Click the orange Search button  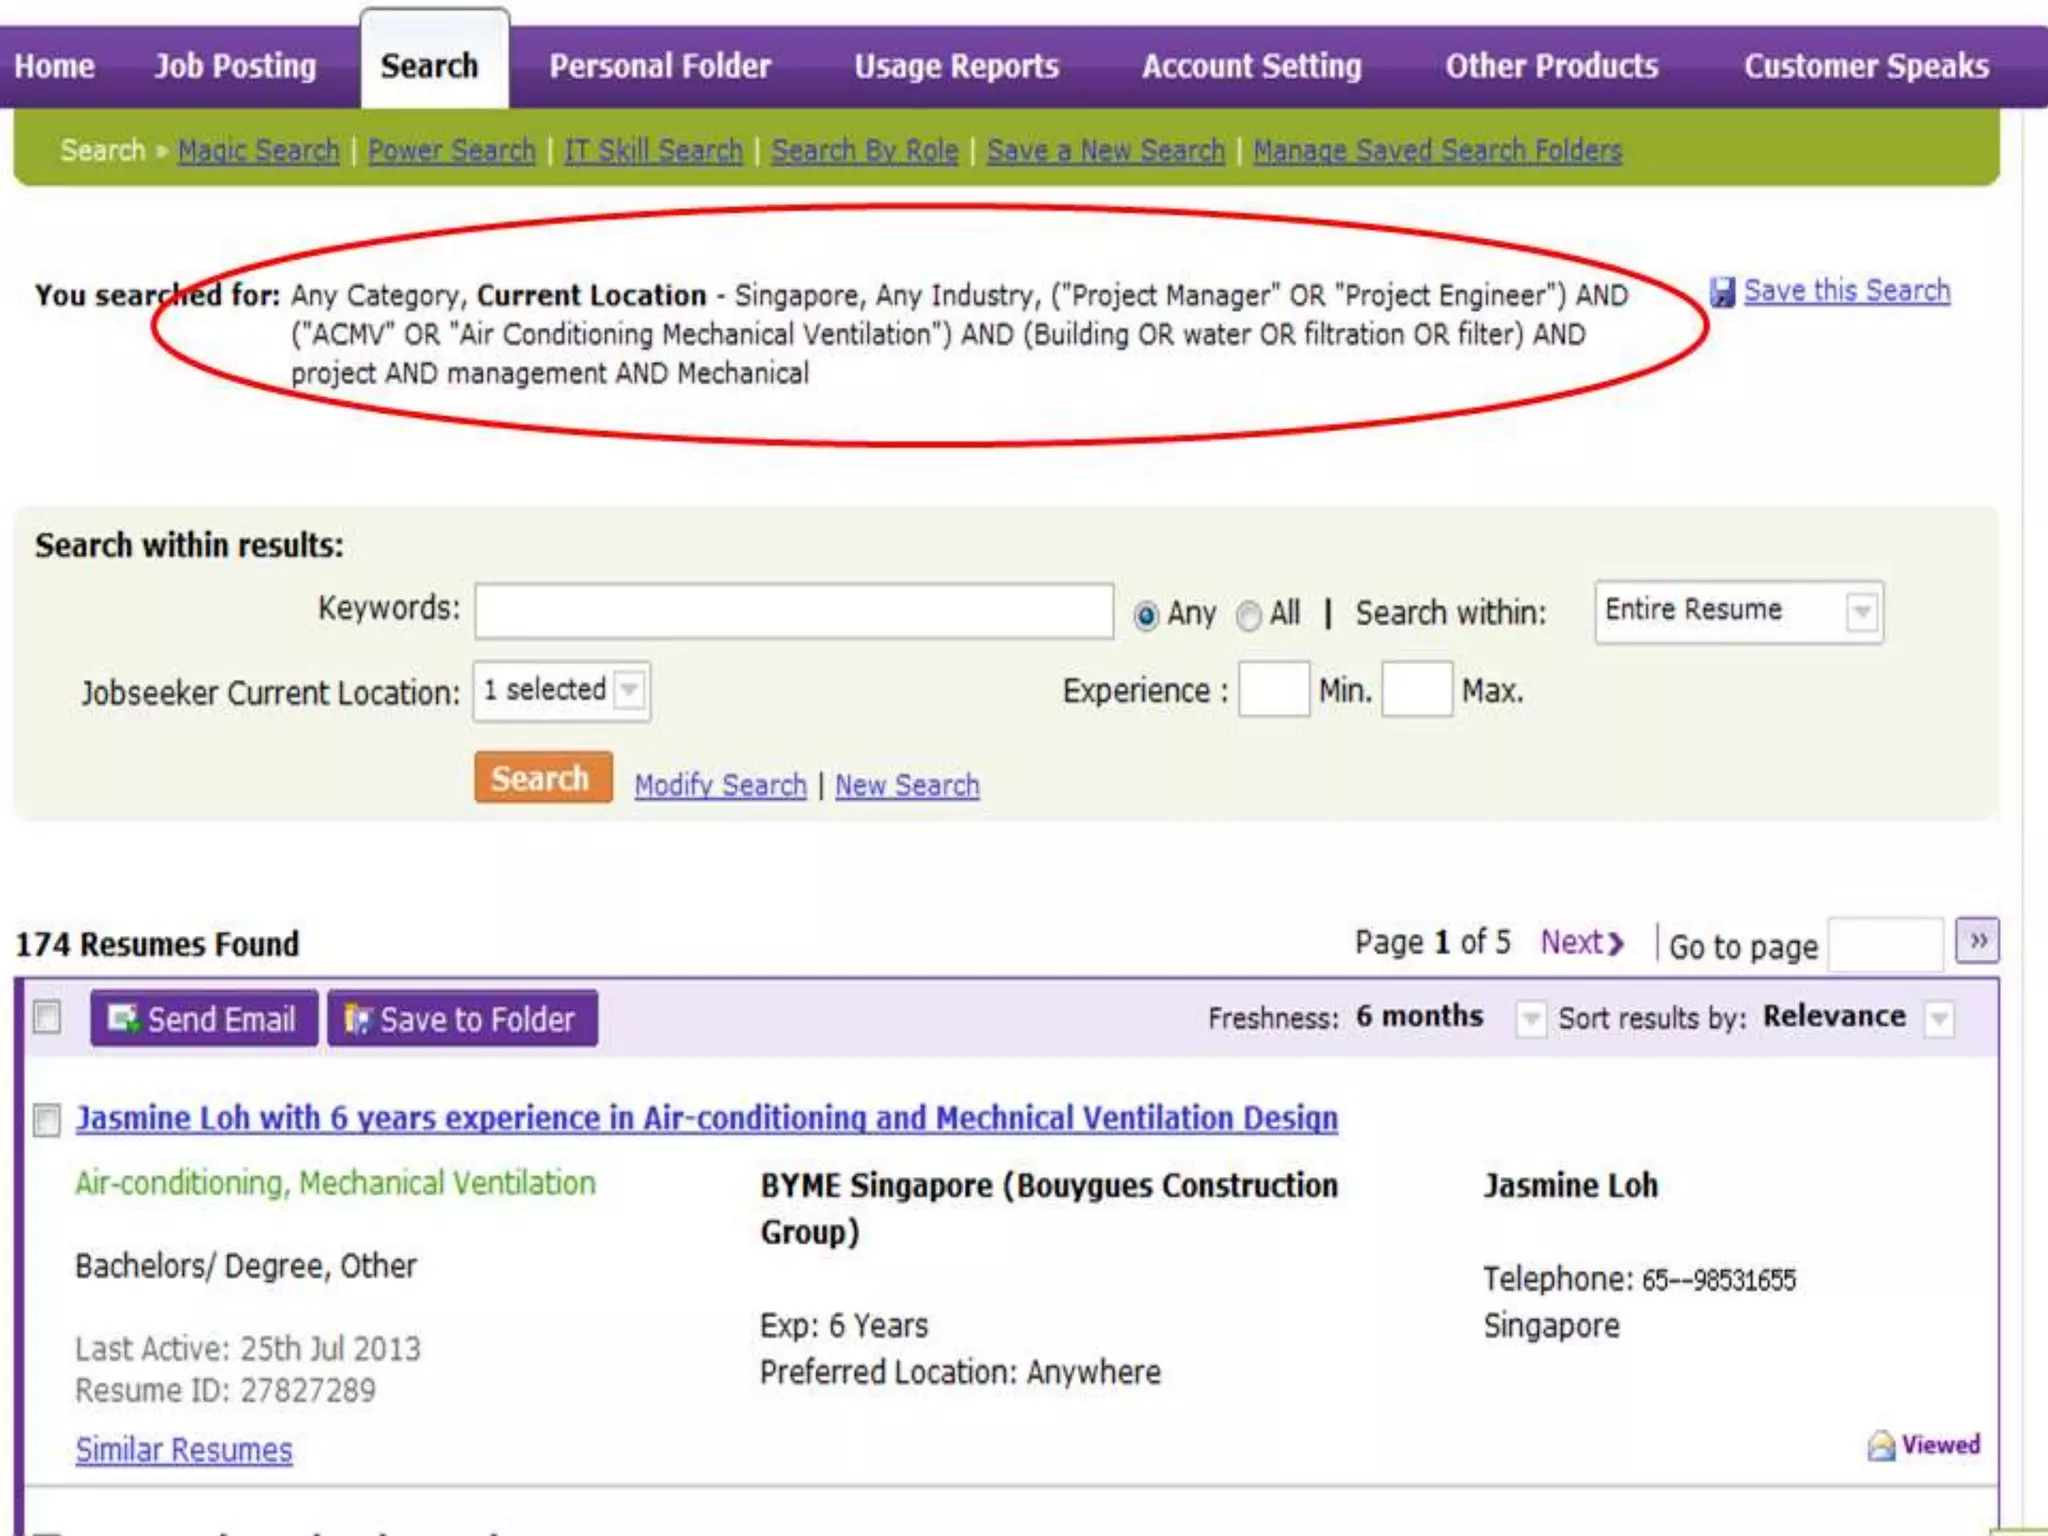[542, 778]
